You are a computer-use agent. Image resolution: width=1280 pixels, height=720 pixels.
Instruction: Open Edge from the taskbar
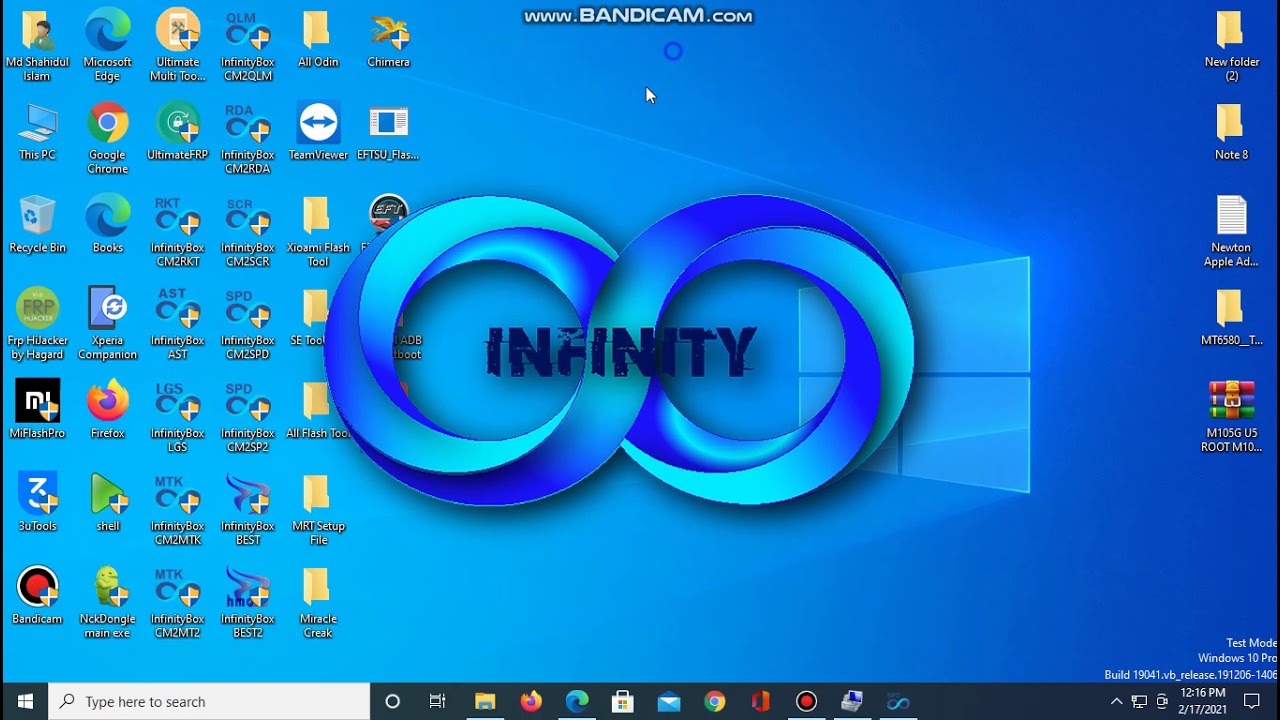(577, 702)
